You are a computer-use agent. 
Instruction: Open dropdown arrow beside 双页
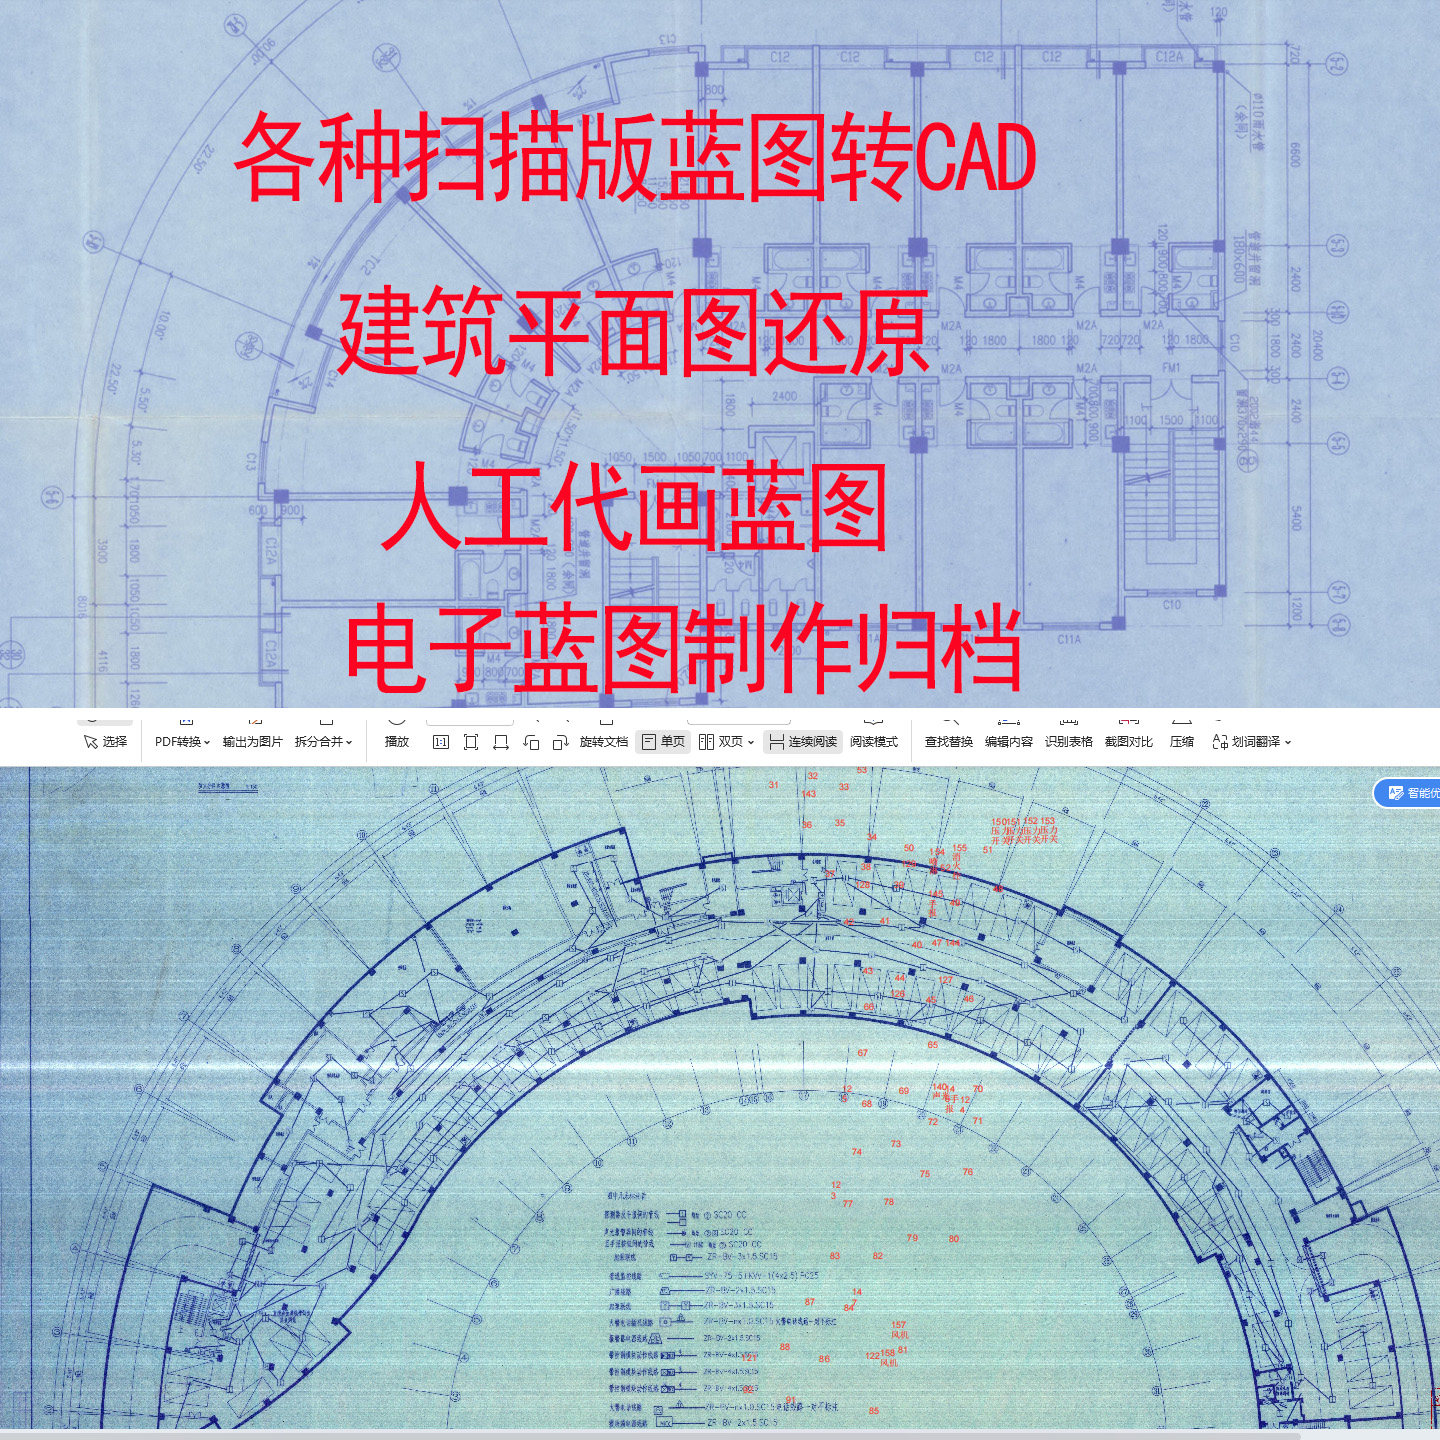[x=751, y=743]
